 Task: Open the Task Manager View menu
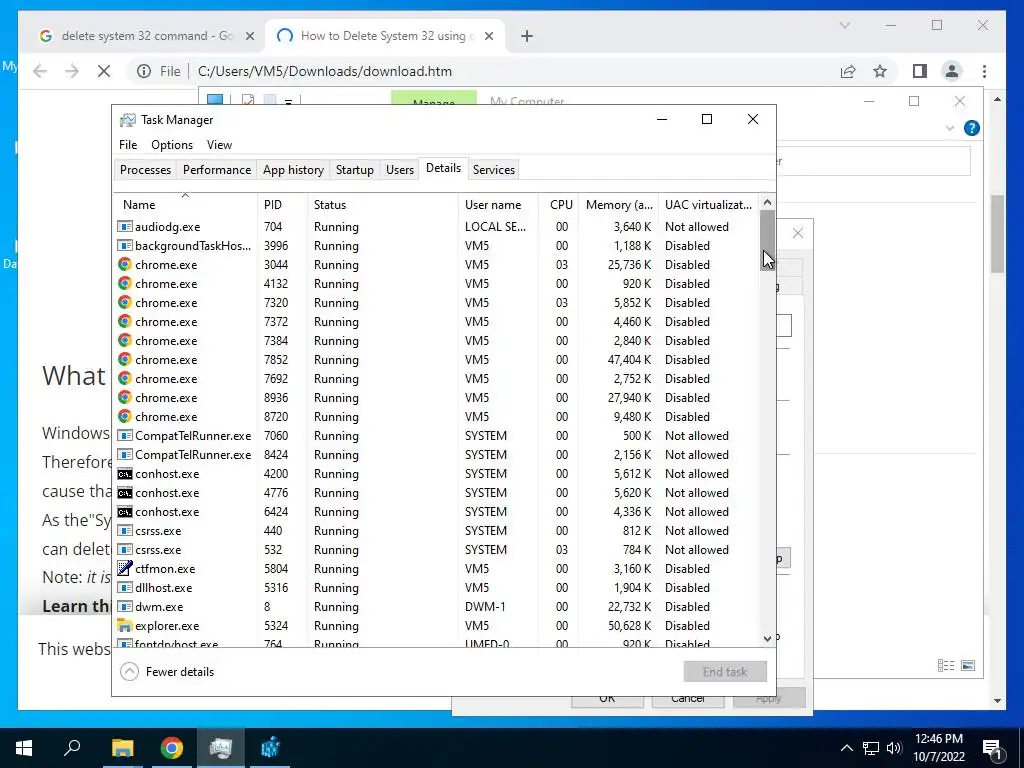point(219,145)
